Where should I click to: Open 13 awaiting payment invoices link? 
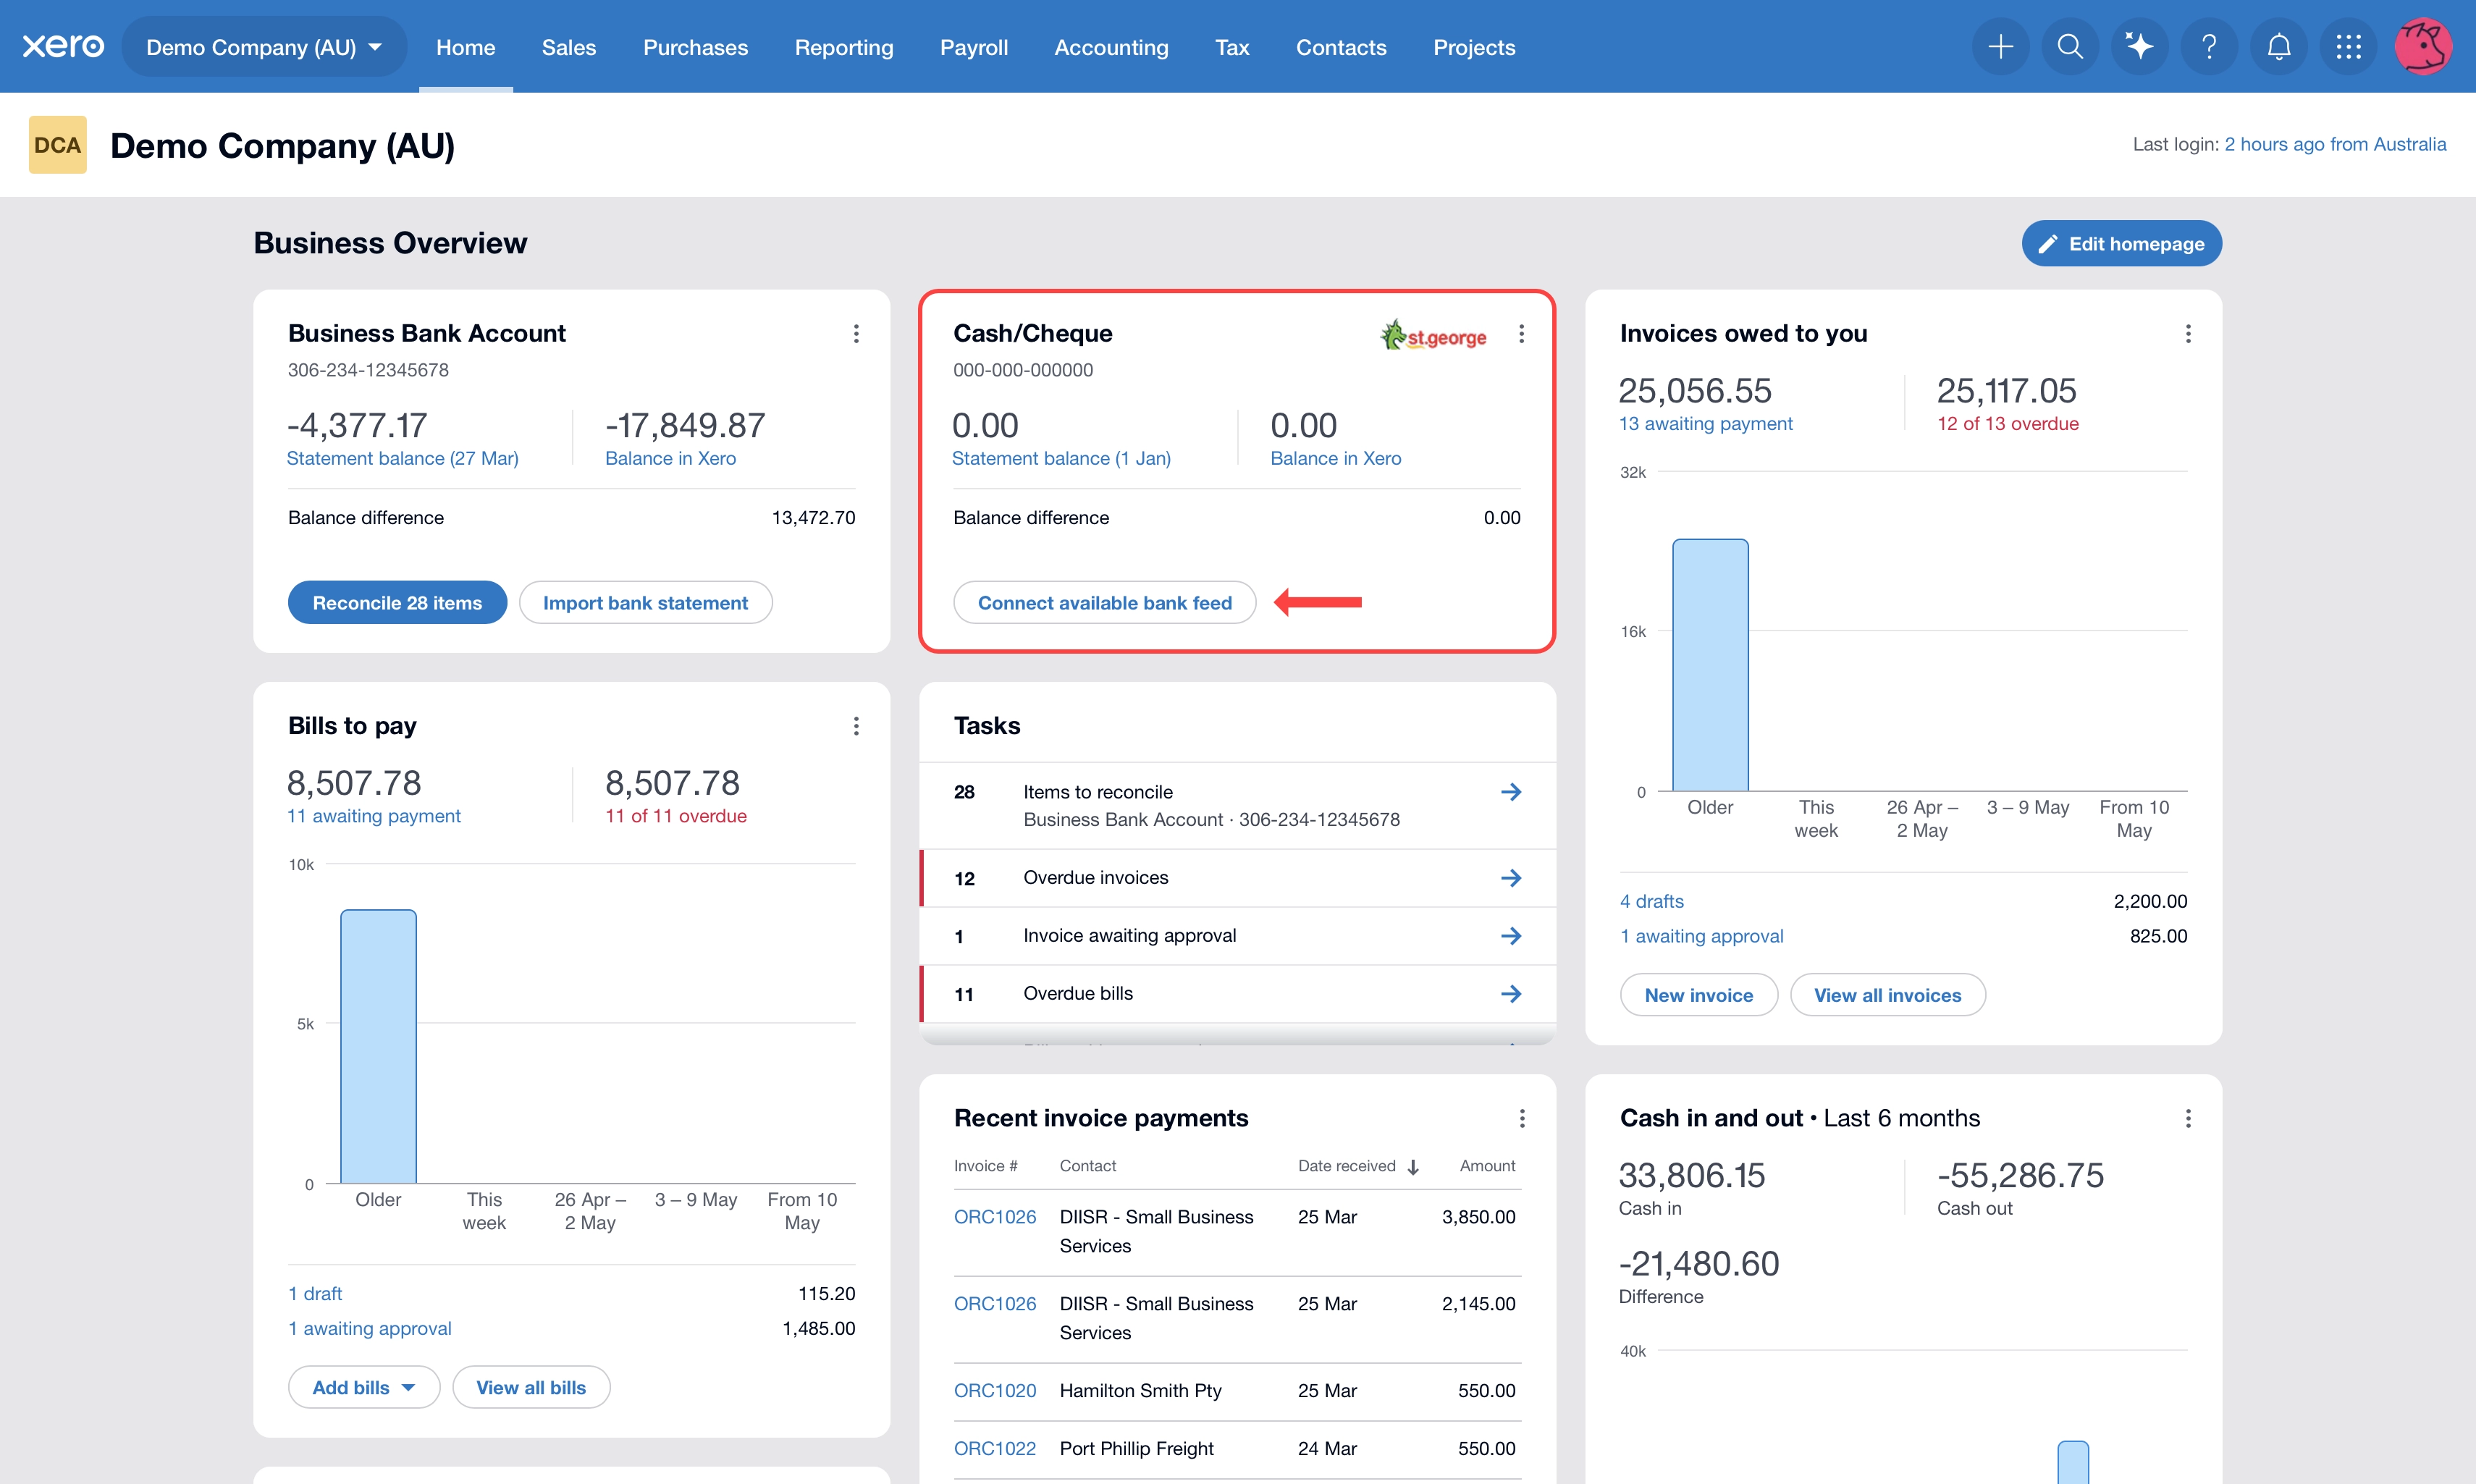1705,424
